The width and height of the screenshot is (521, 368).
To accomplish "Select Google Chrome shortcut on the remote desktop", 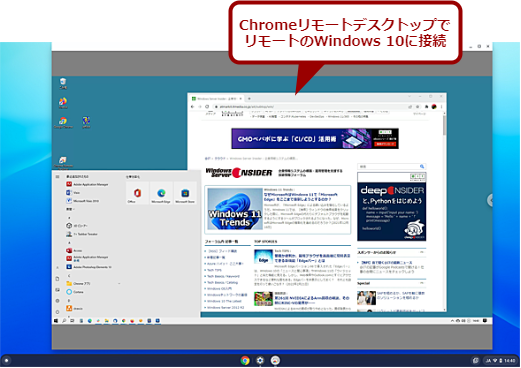I will tap(63, 123).
